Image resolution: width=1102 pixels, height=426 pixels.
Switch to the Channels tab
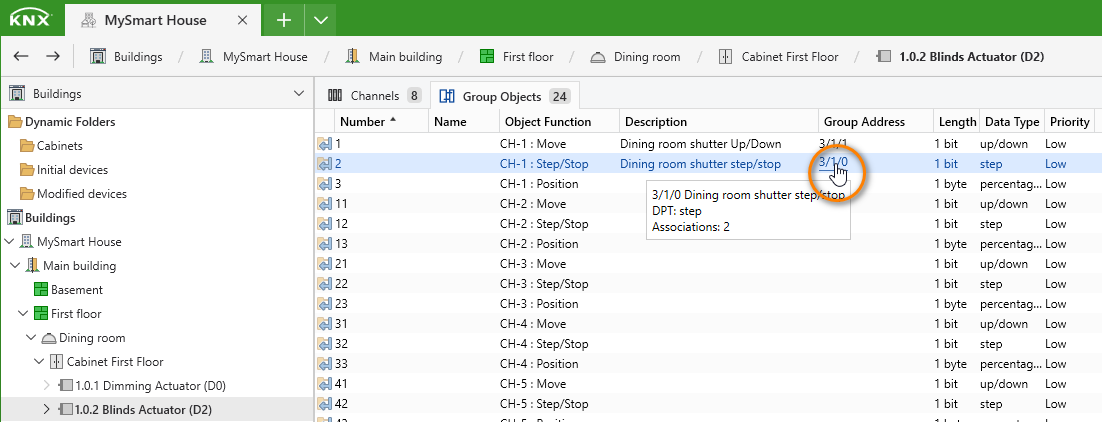[374, 96]
